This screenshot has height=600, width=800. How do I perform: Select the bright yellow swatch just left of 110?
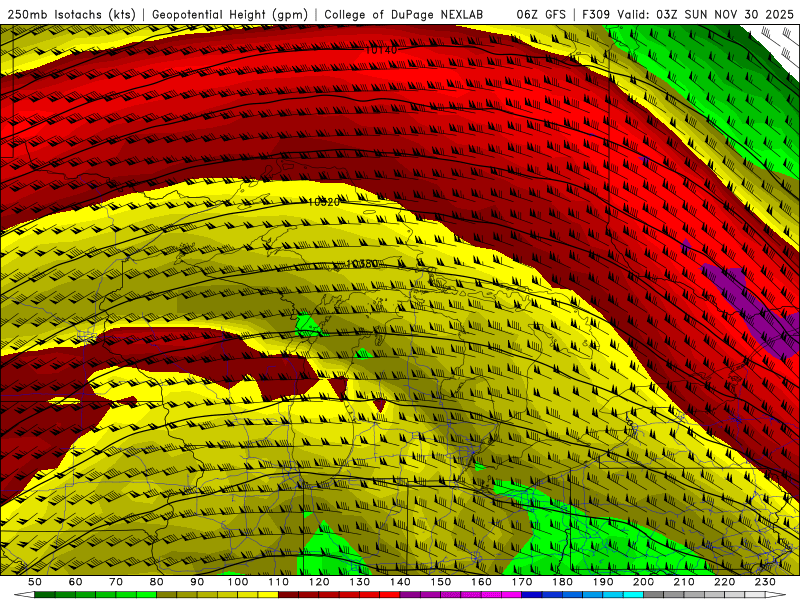pos(268,595)
